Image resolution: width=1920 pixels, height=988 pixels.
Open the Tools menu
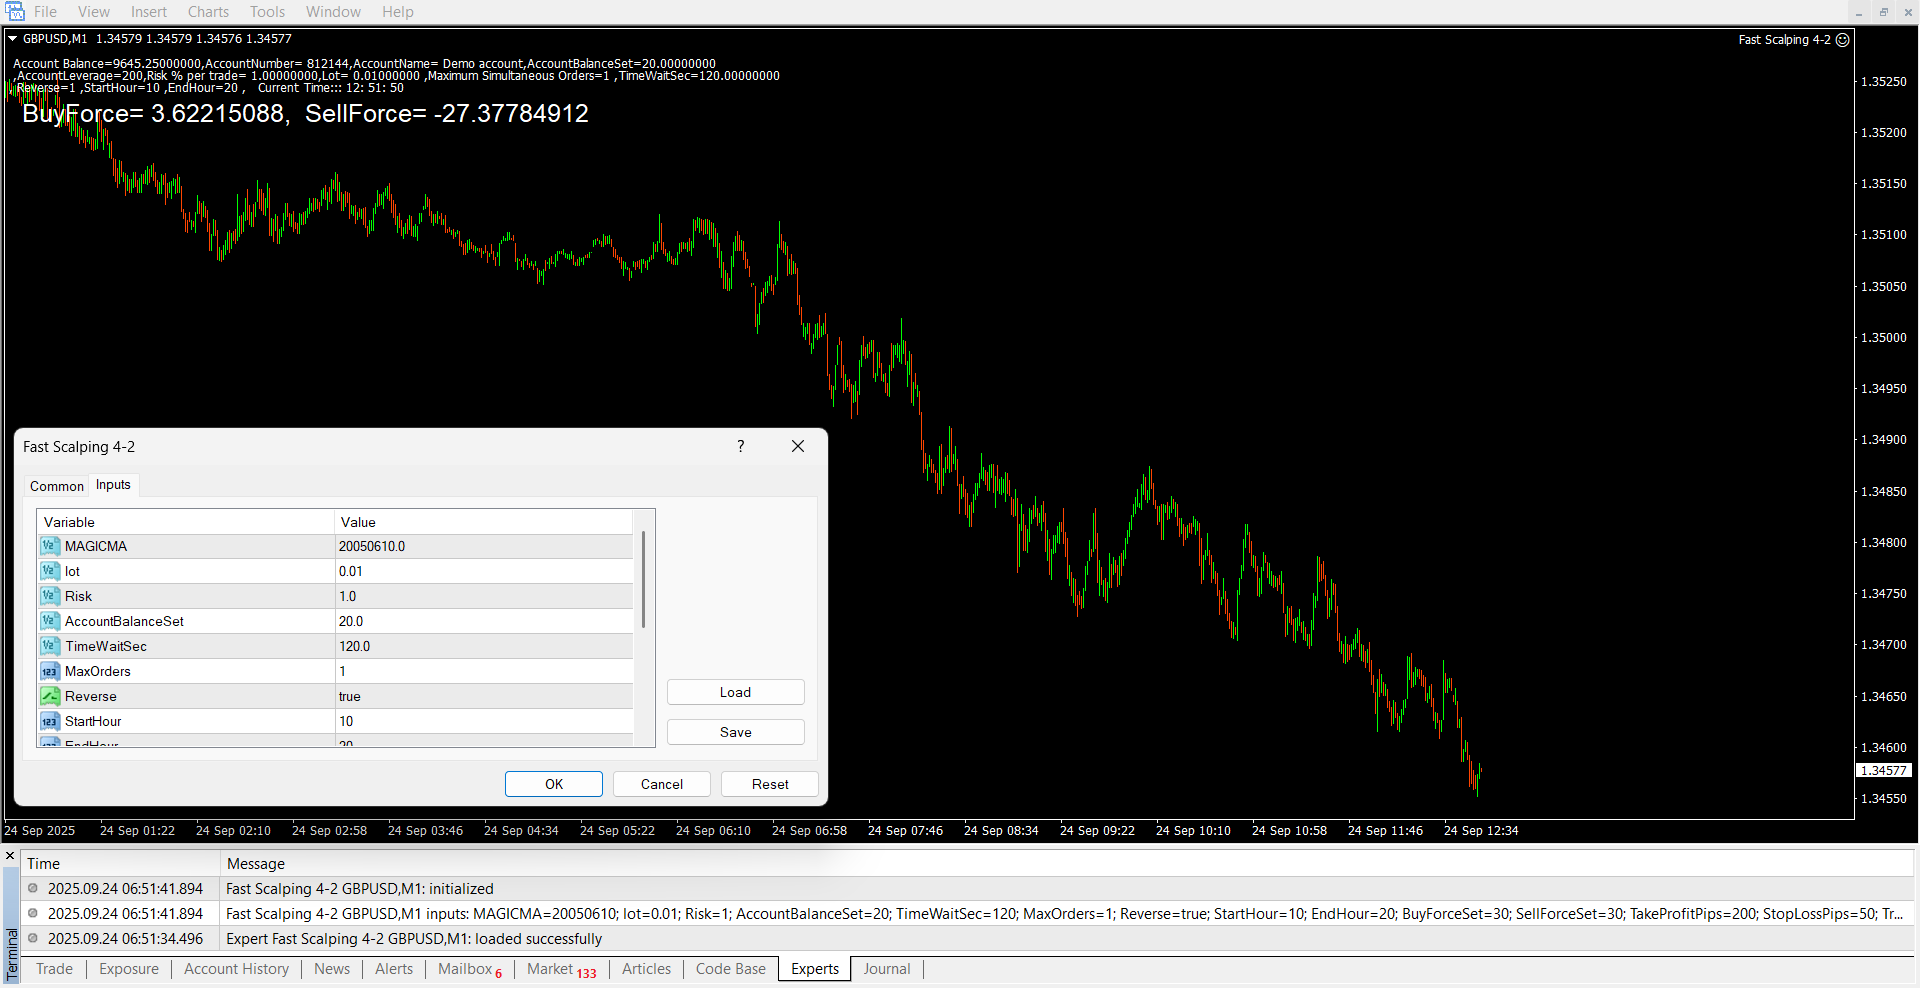[267, 12]
